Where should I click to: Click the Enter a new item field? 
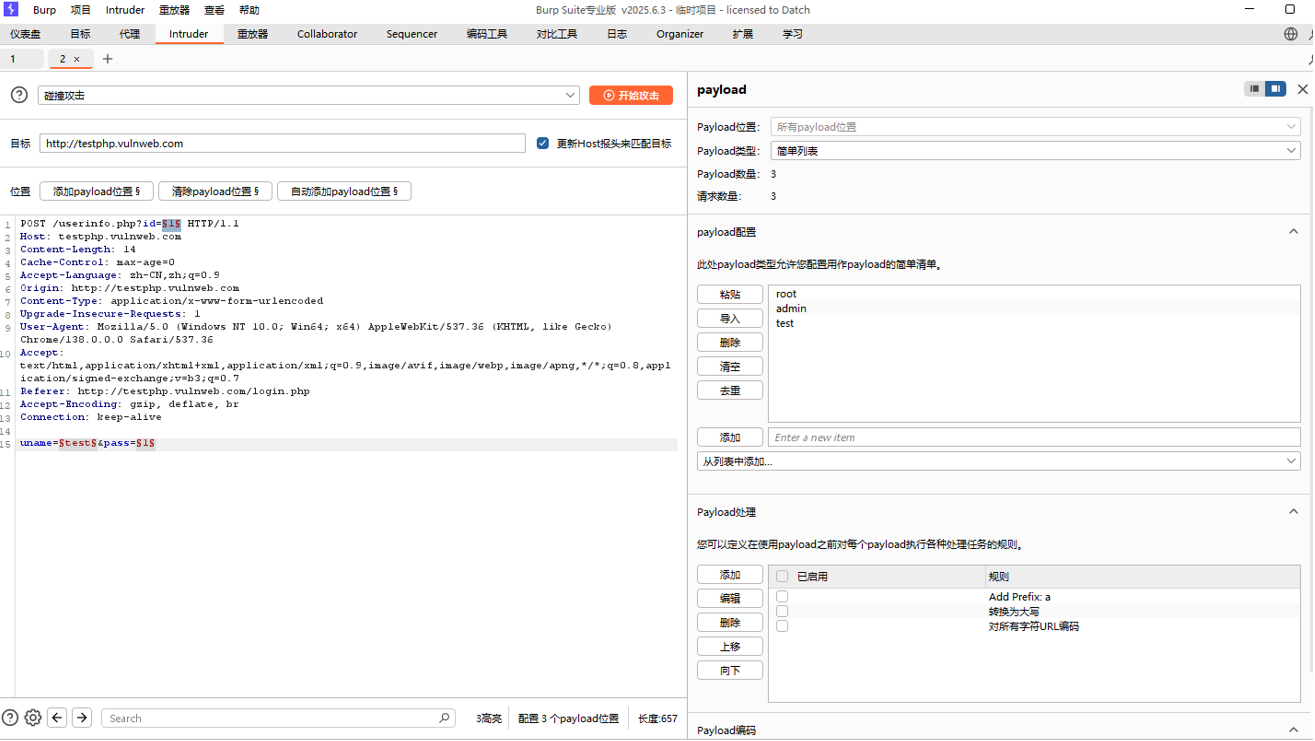pos(1034,437)
